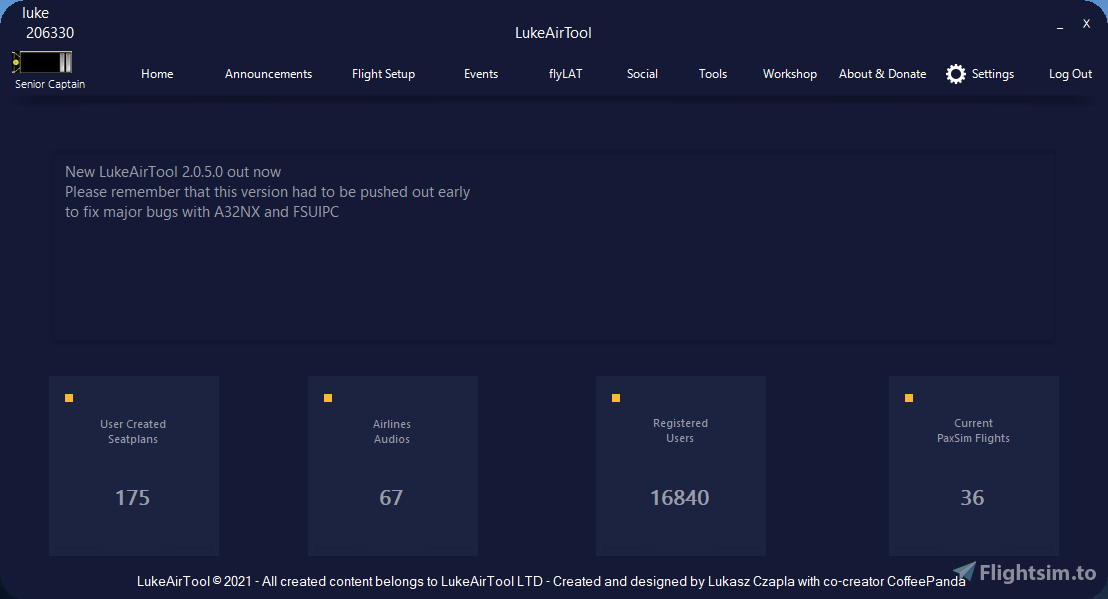Switch to the Announcements section

click(268, 73)
